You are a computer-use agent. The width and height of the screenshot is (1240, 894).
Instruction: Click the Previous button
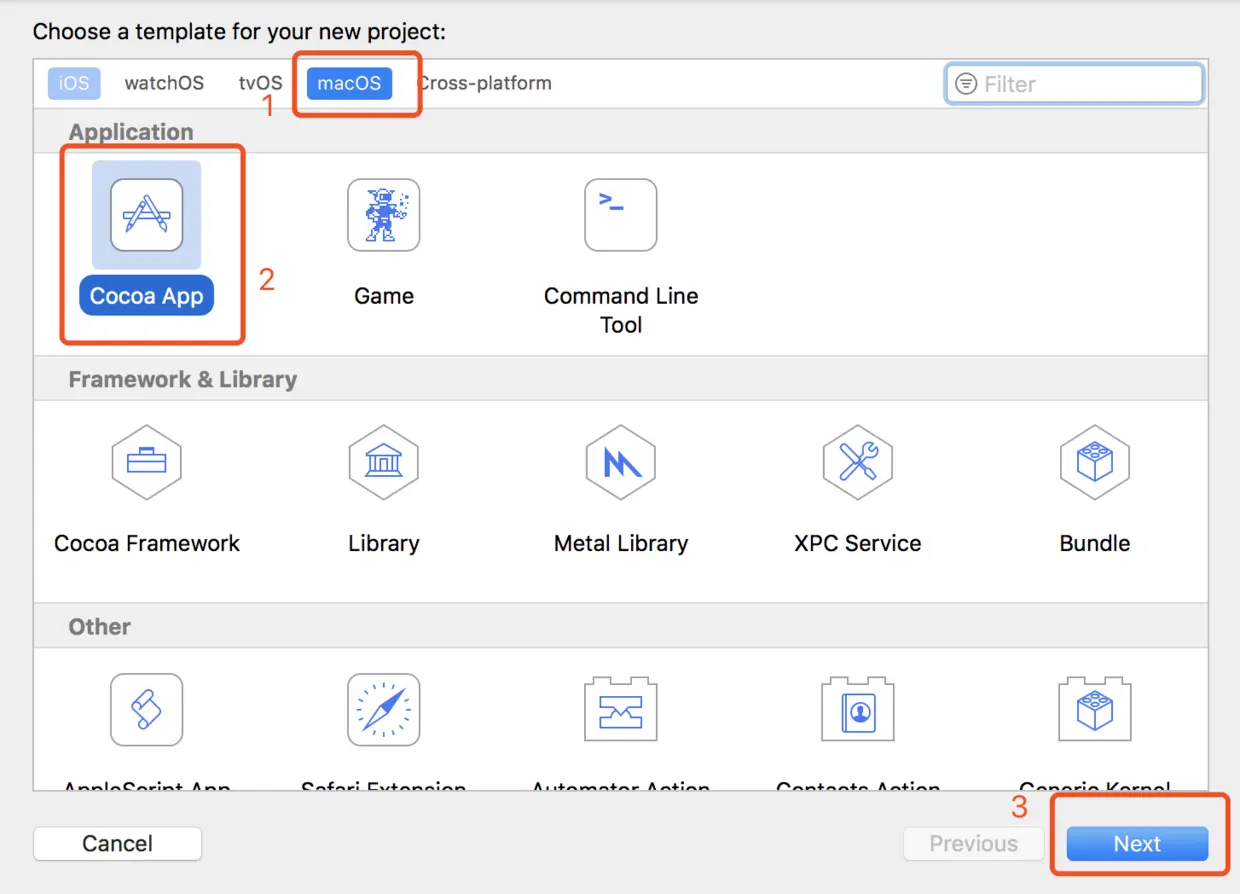coord(974,844)
